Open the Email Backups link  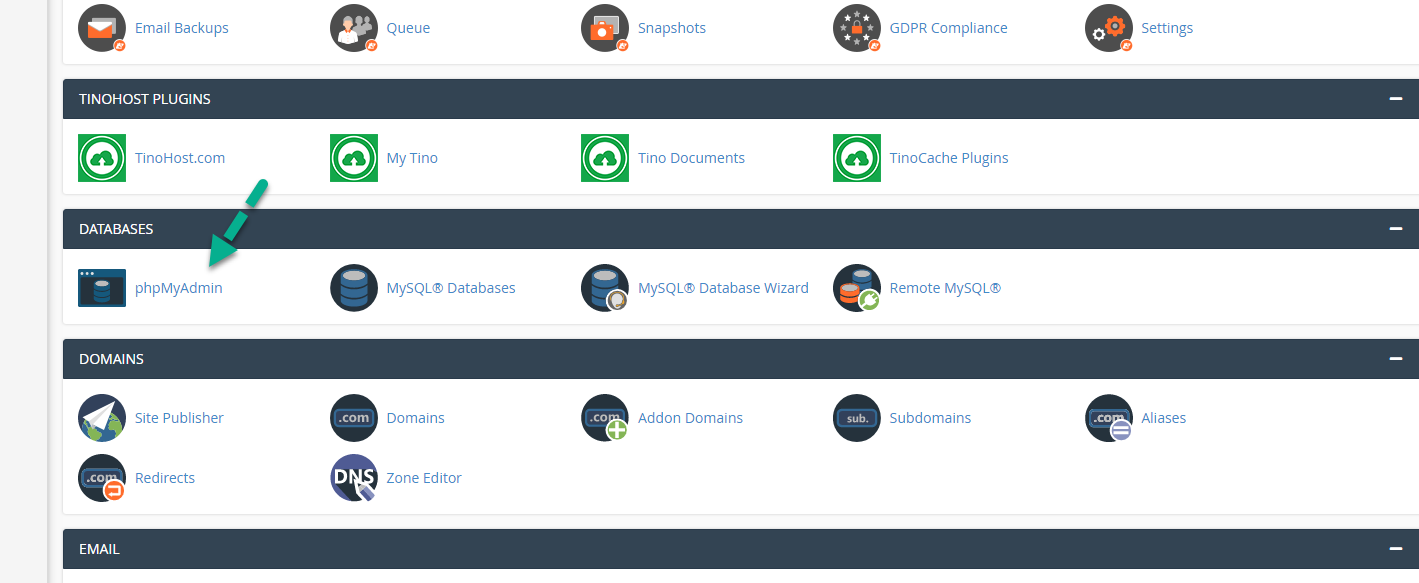(x=181, y=28)
